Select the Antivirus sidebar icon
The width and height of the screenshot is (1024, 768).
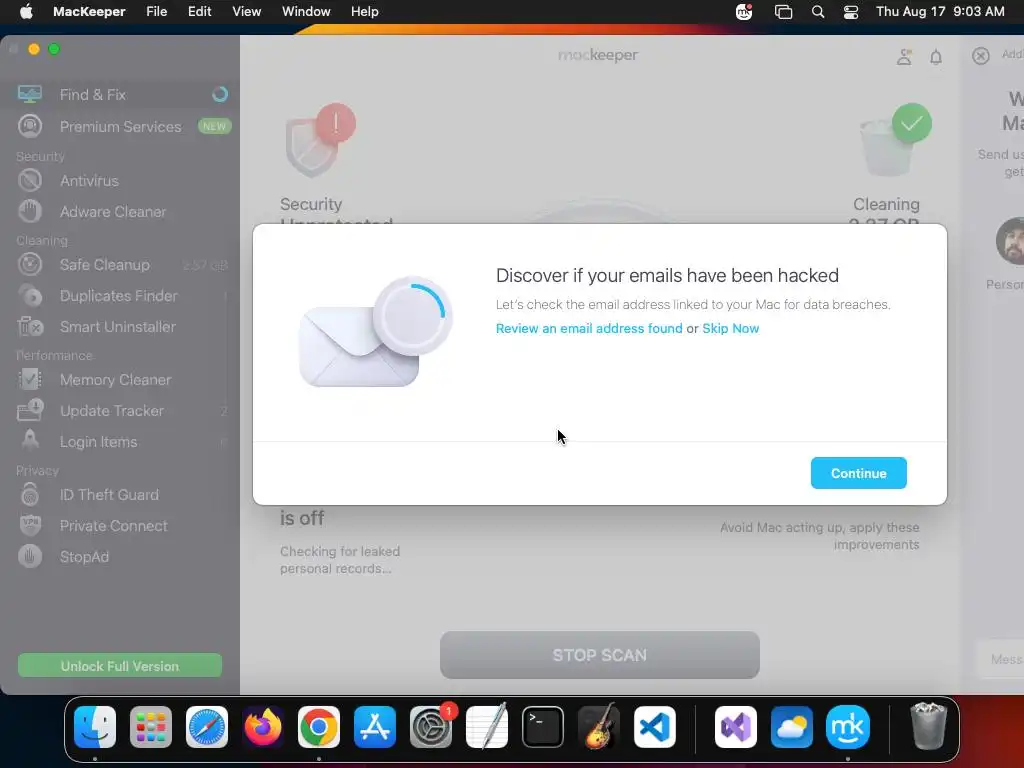29,180
